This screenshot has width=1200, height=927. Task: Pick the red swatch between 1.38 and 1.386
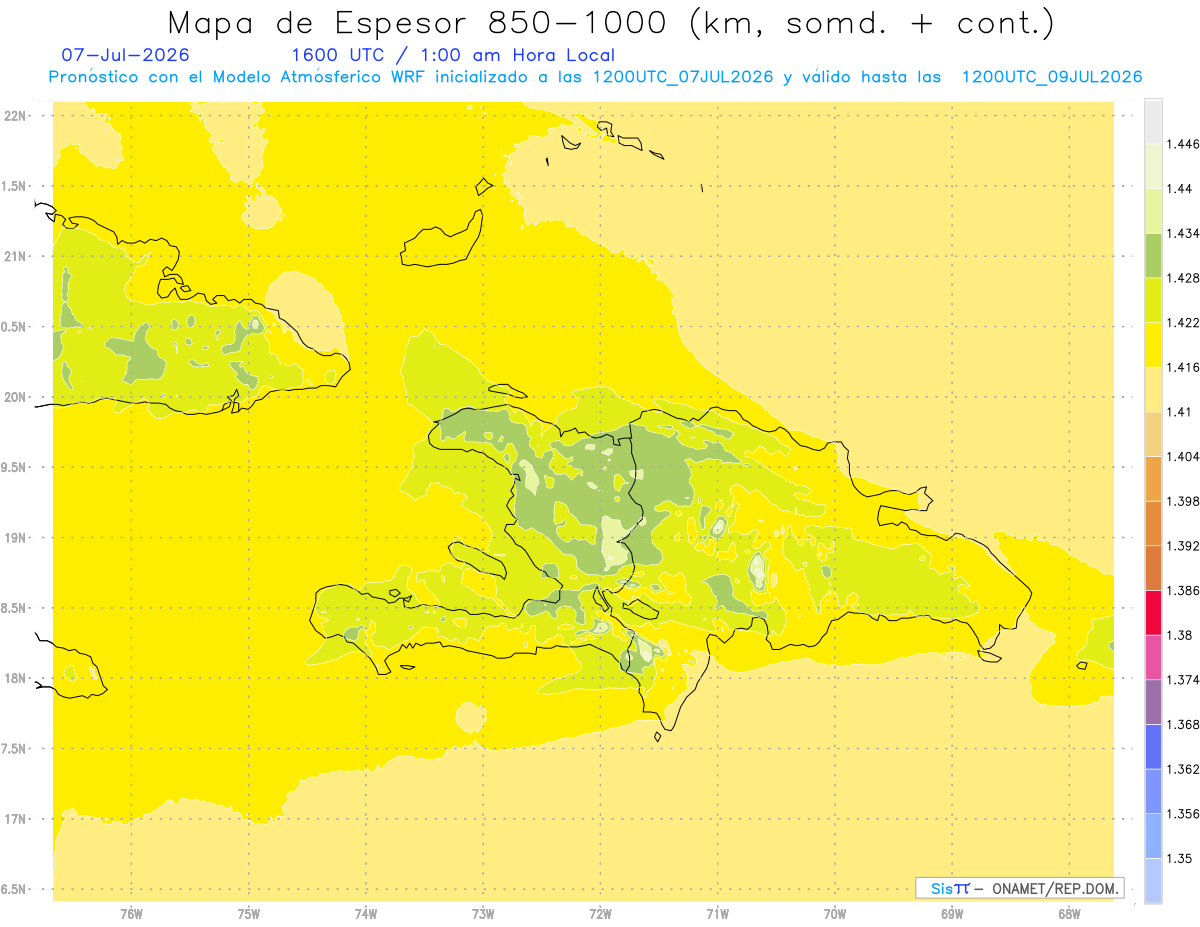[1153, 612]
